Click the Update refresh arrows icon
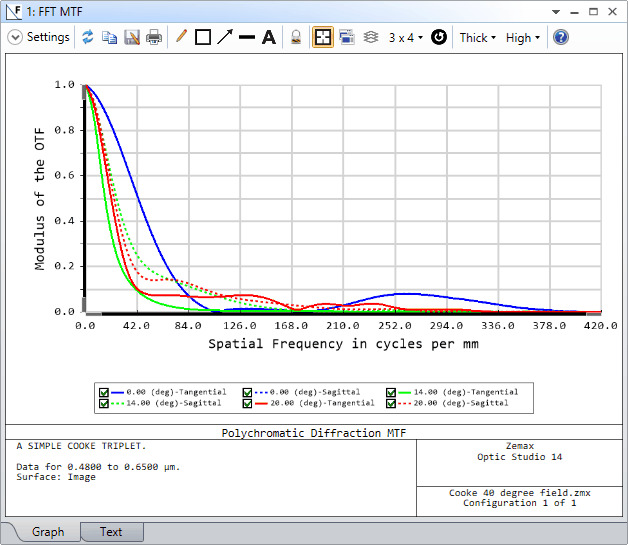This screenshot has height=545, width=628. point(88,37)
